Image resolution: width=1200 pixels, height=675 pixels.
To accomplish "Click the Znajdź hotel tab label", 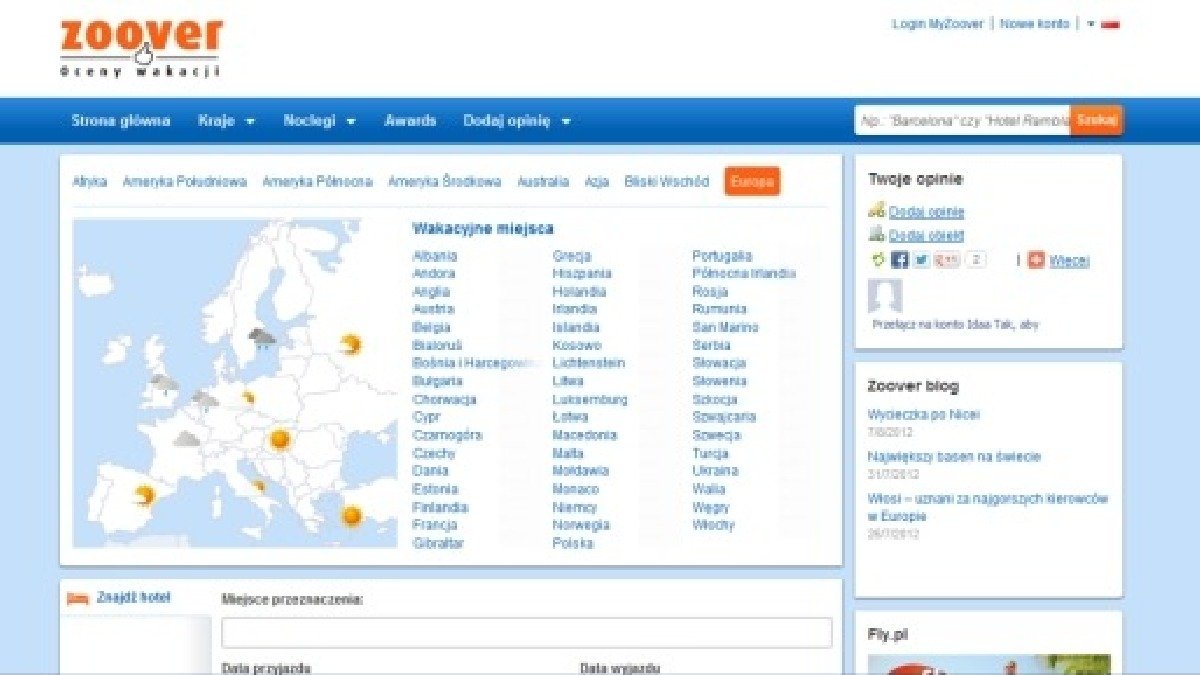I will click(x=134, y=597).
